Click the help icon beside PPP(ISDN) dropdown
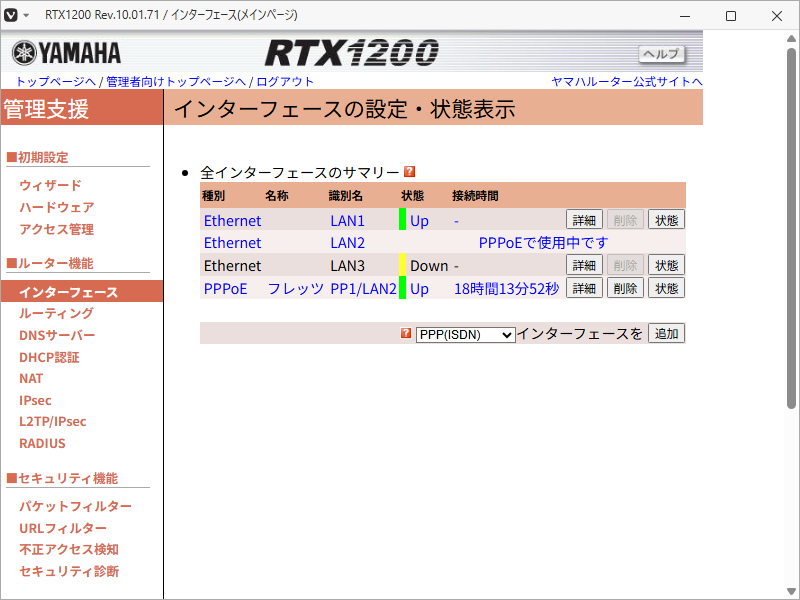The image size is (800, 600). [406, 333]
